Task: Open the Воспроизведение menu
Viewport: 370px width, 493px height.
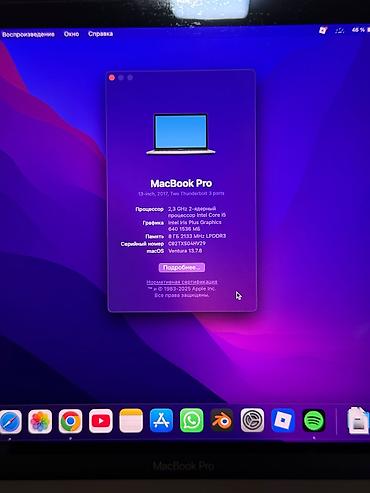Action: (x=28, y=34)
